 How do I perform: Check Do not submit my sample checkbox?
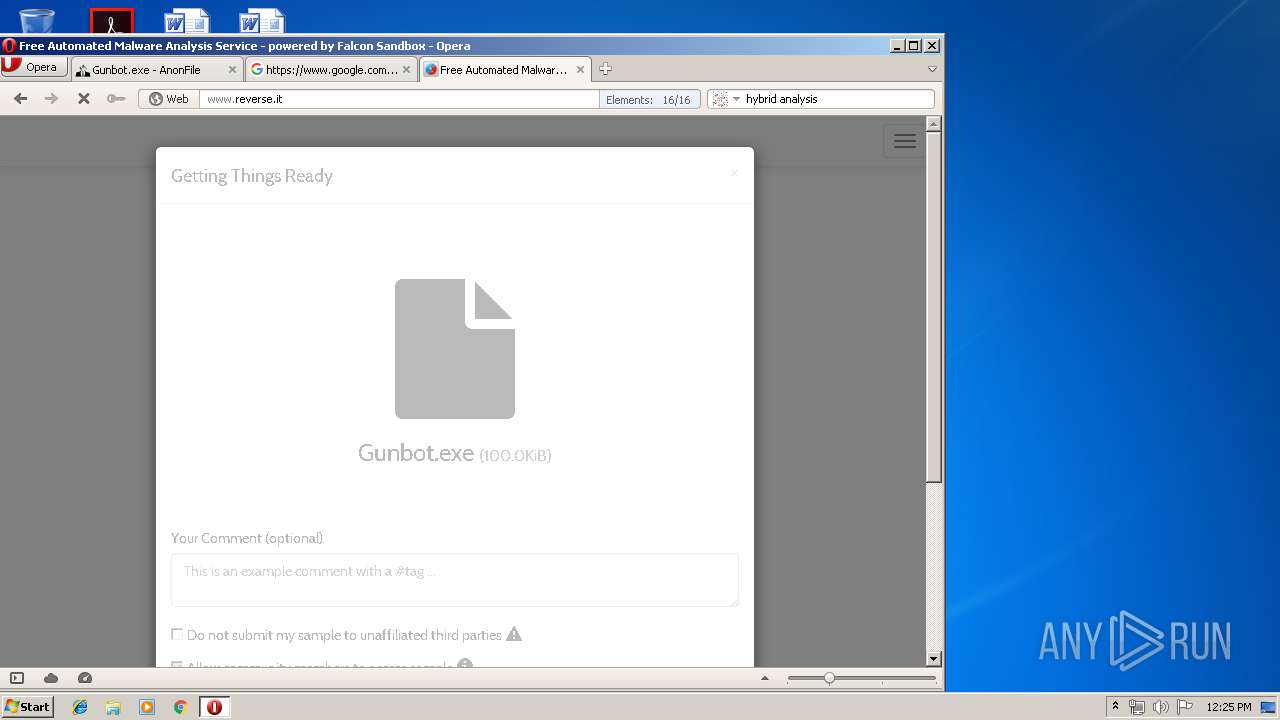tap(177, 634)
